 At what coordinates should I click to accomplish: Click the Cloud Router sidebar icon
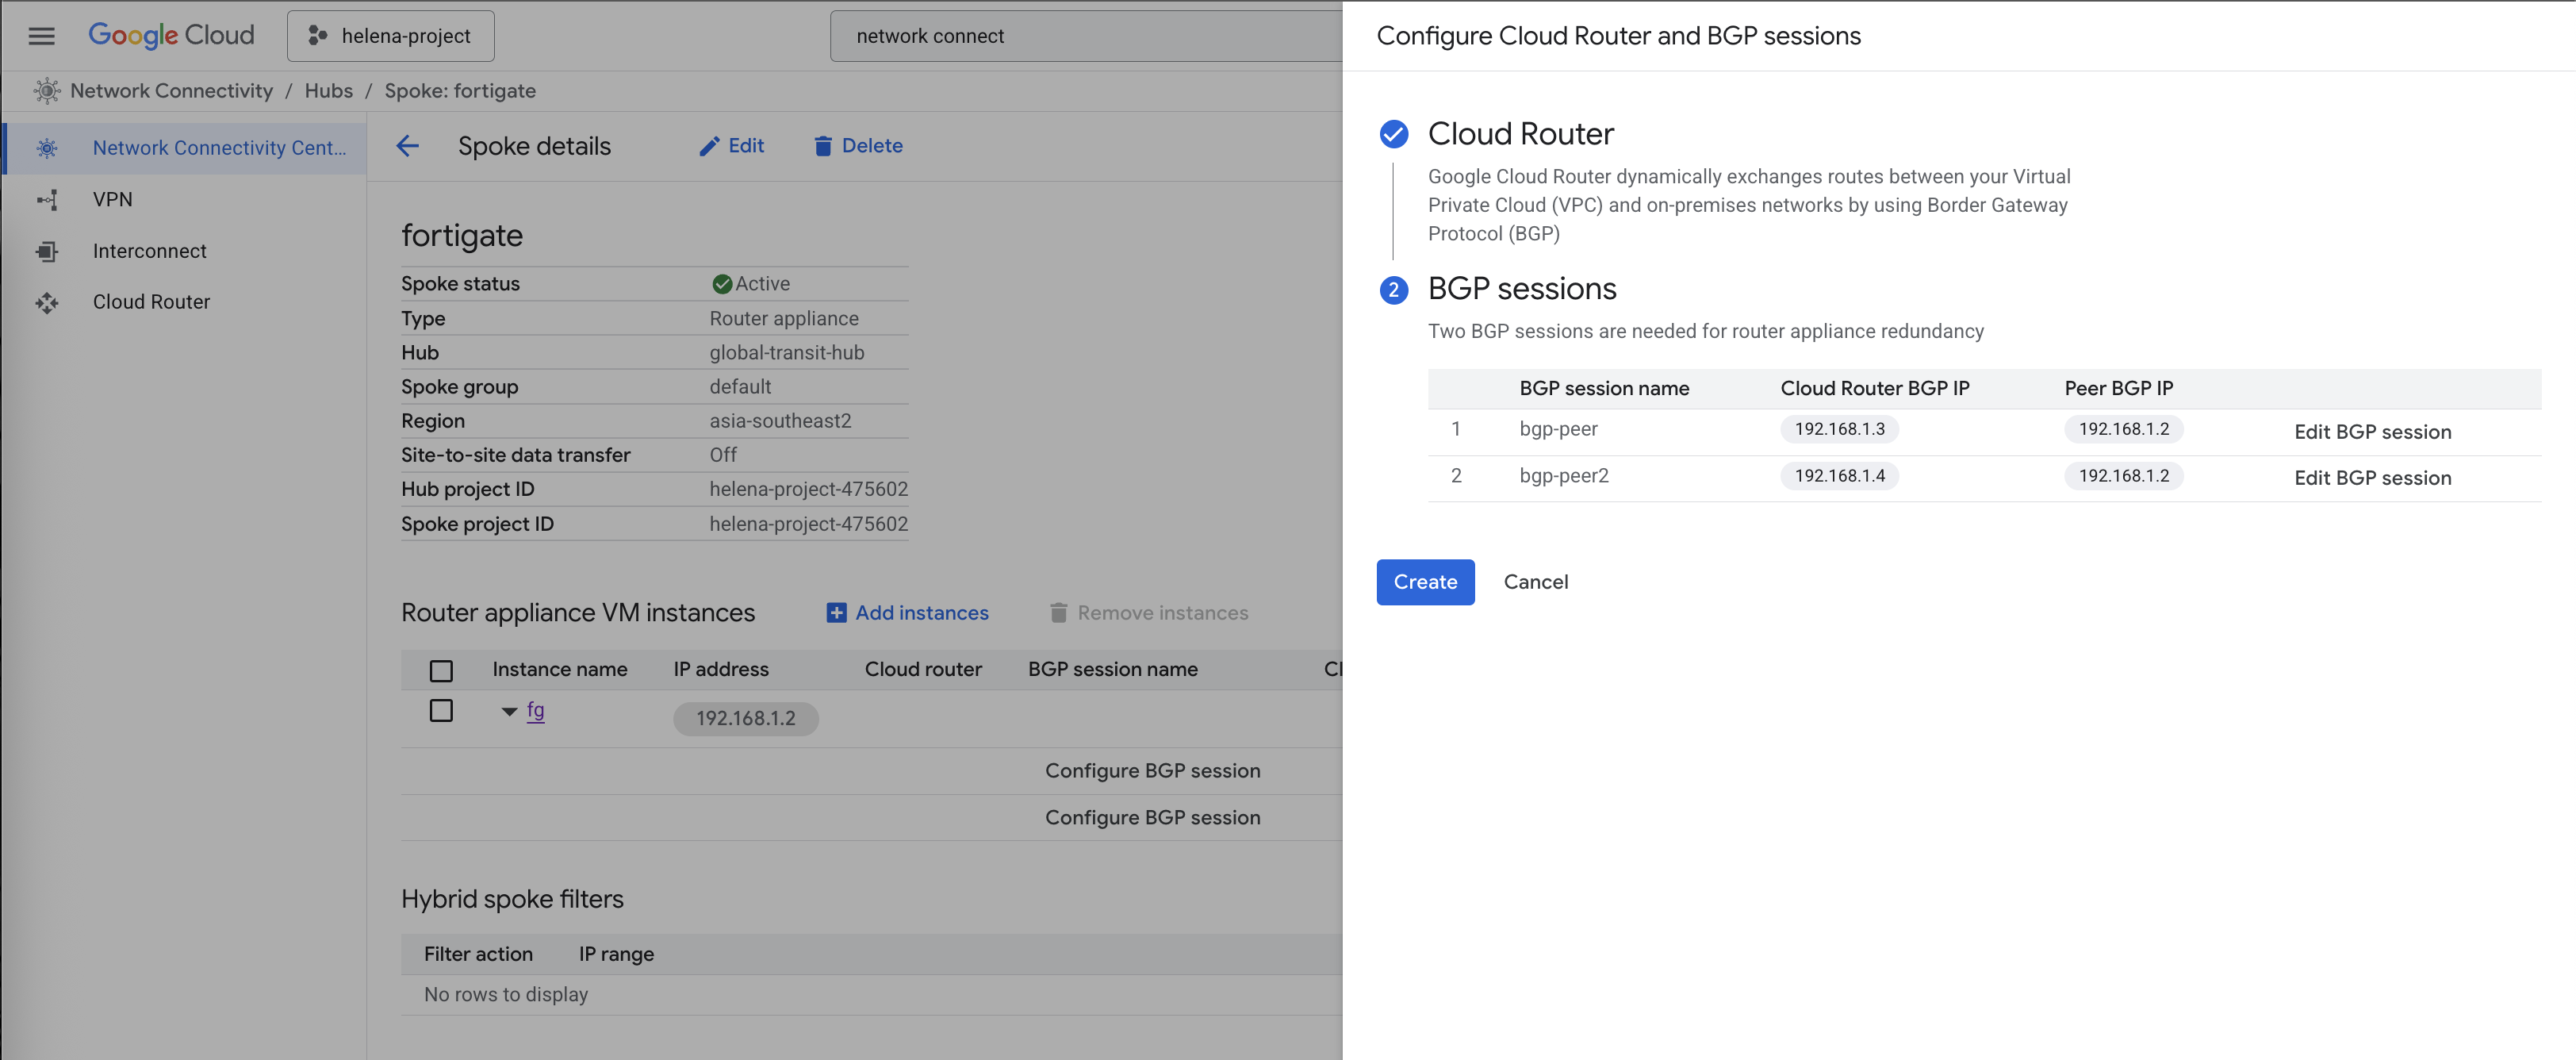click(47, 302)
